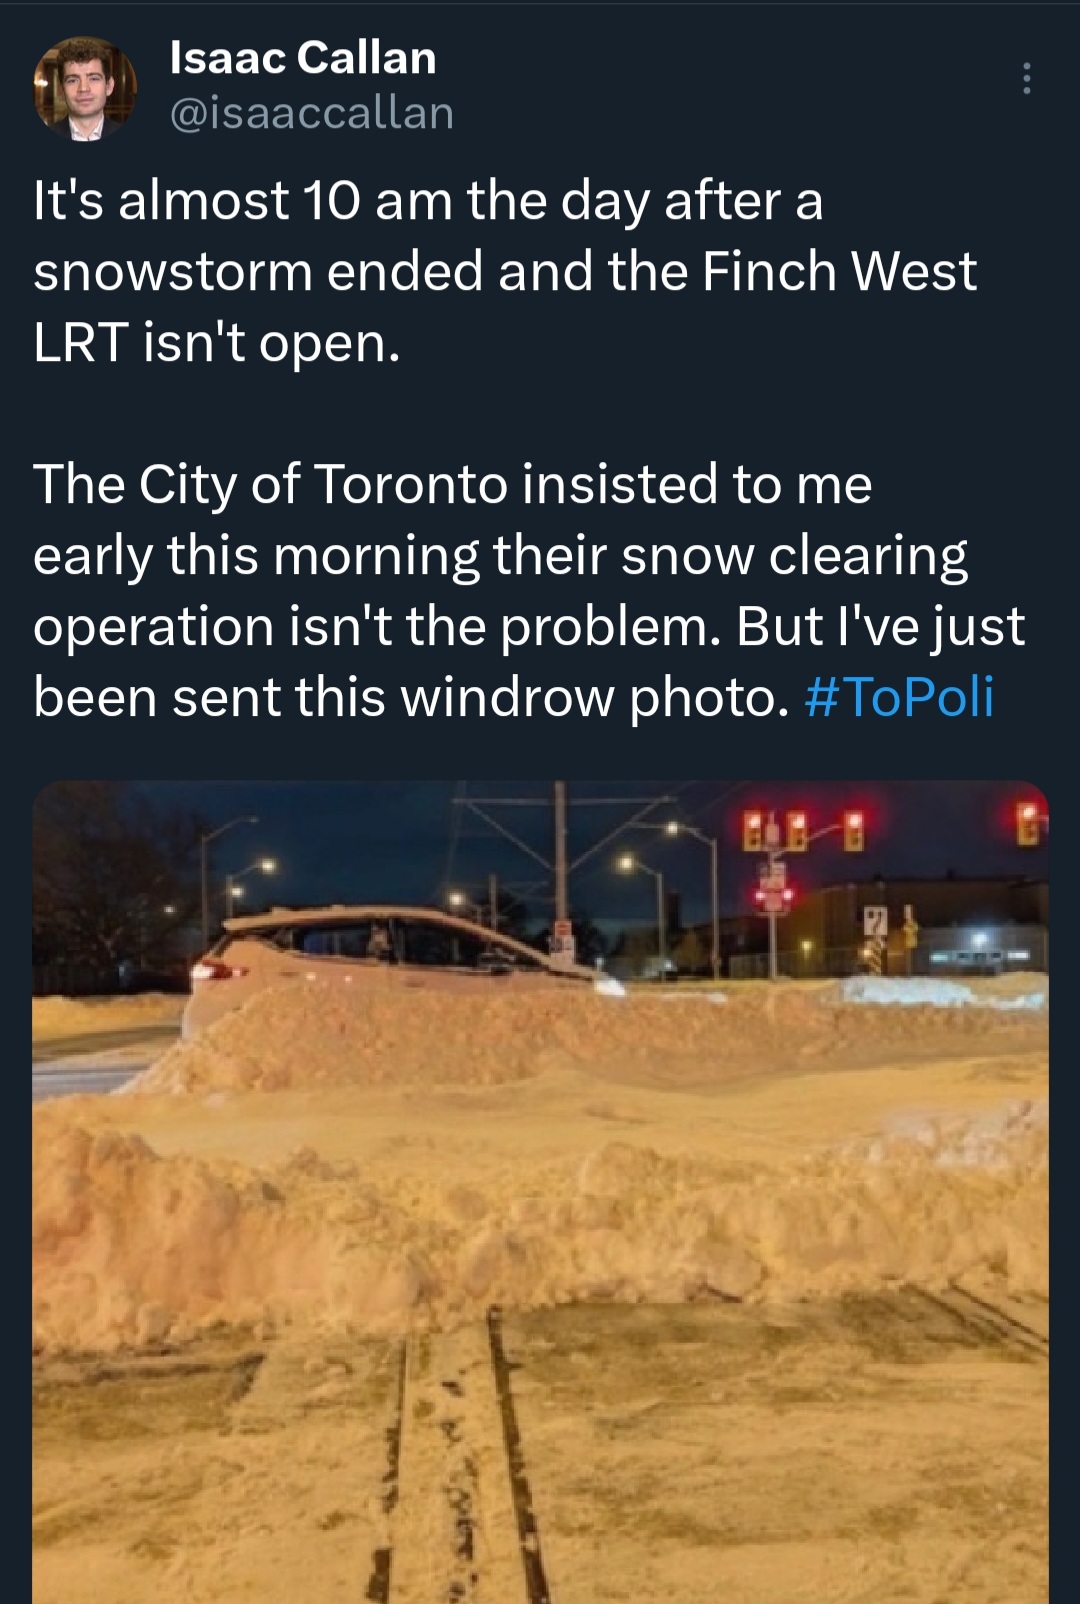Click the tweet paragraph about Finch West LRT
Screen dimensions: 1080x1604
(505, 272)
